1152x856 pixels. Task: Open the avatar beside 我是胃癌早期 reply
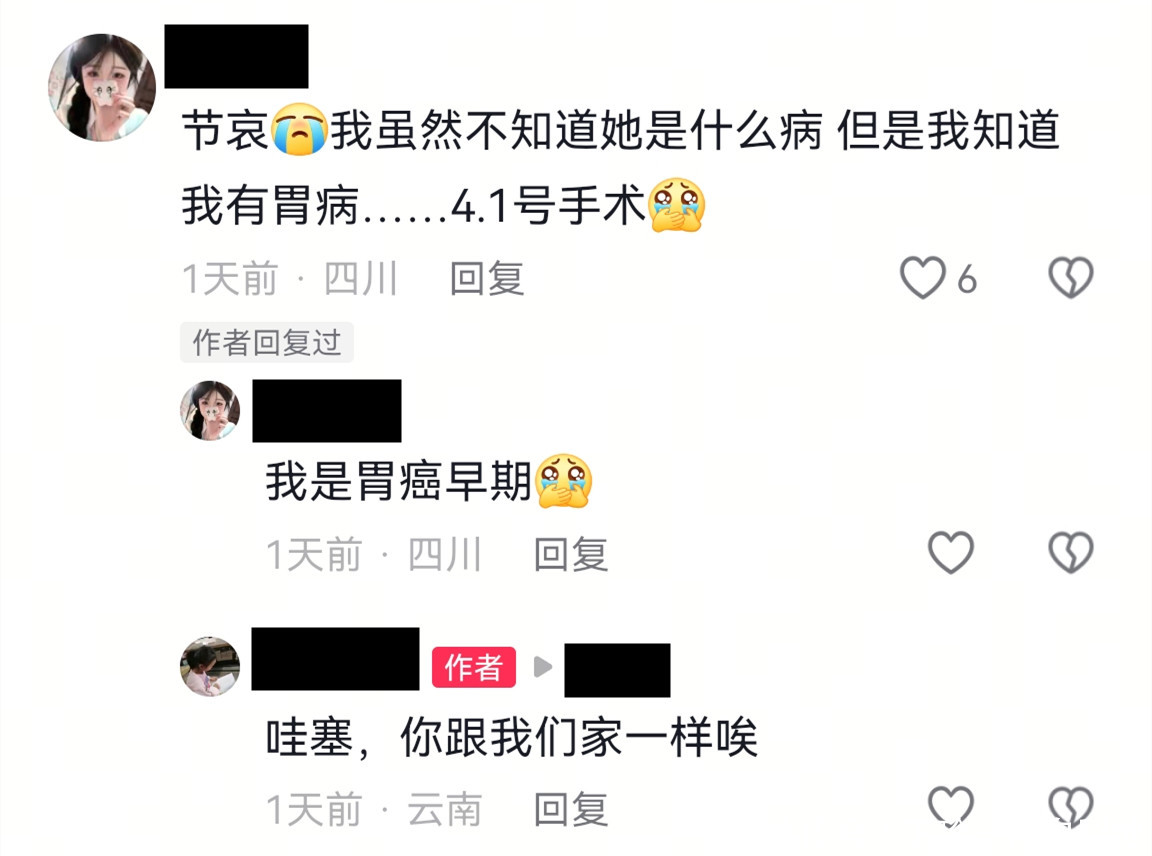(x=210, y=411)
